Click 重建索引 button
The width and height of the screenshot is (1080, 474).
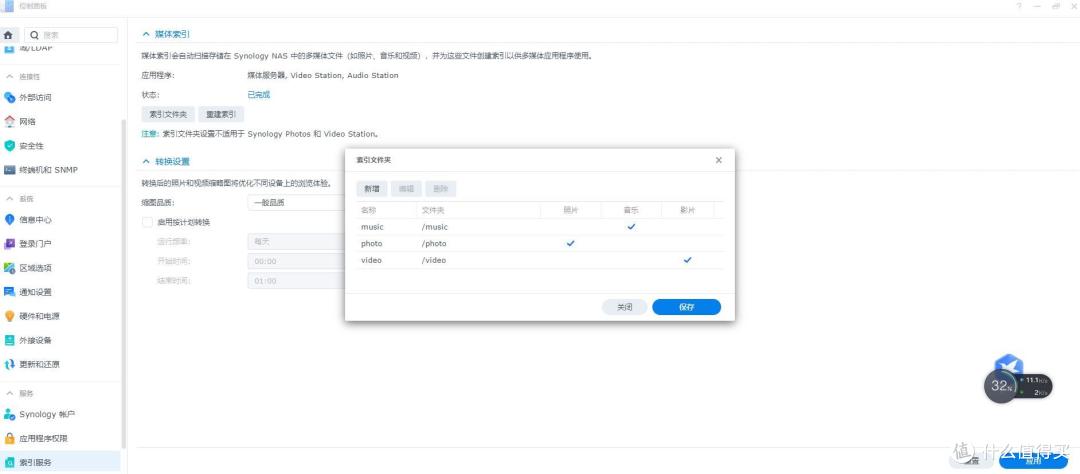(221, 114)
